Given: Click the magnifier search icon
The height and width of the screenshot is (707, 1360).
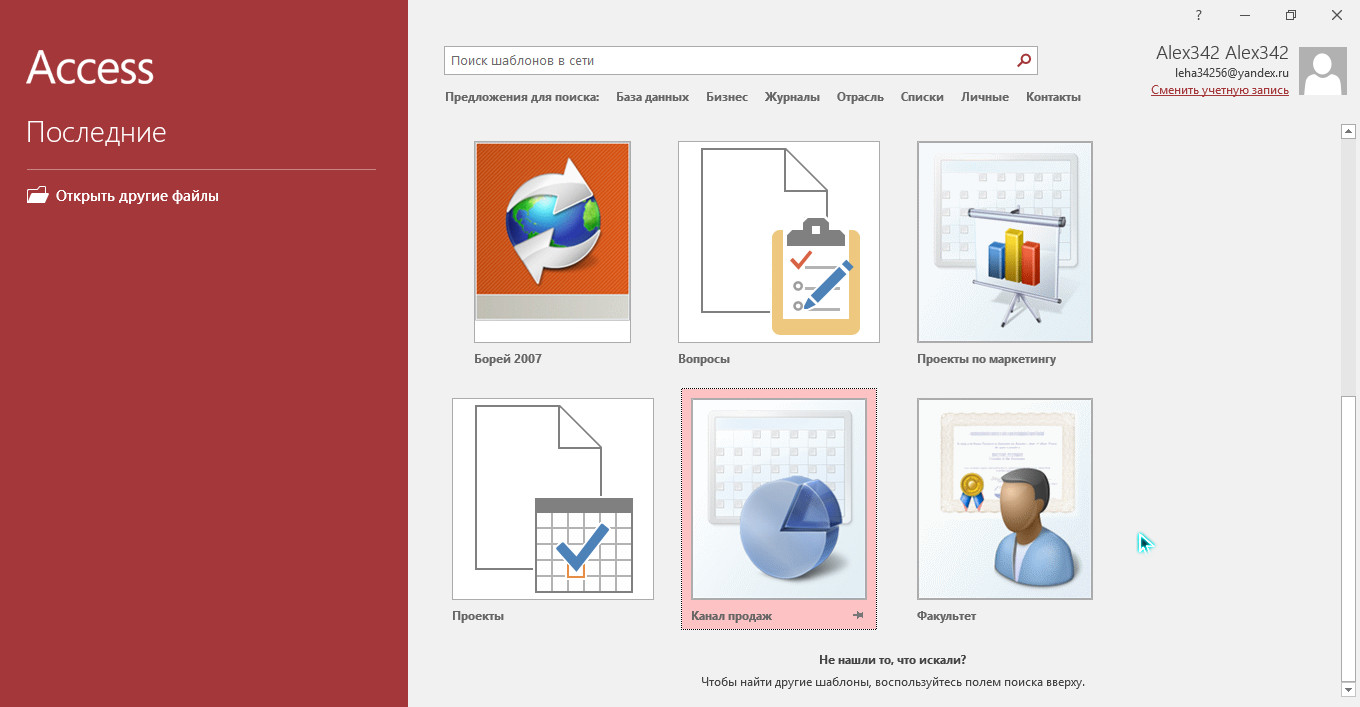Looking at the screenshot, I should point(1023,61).
